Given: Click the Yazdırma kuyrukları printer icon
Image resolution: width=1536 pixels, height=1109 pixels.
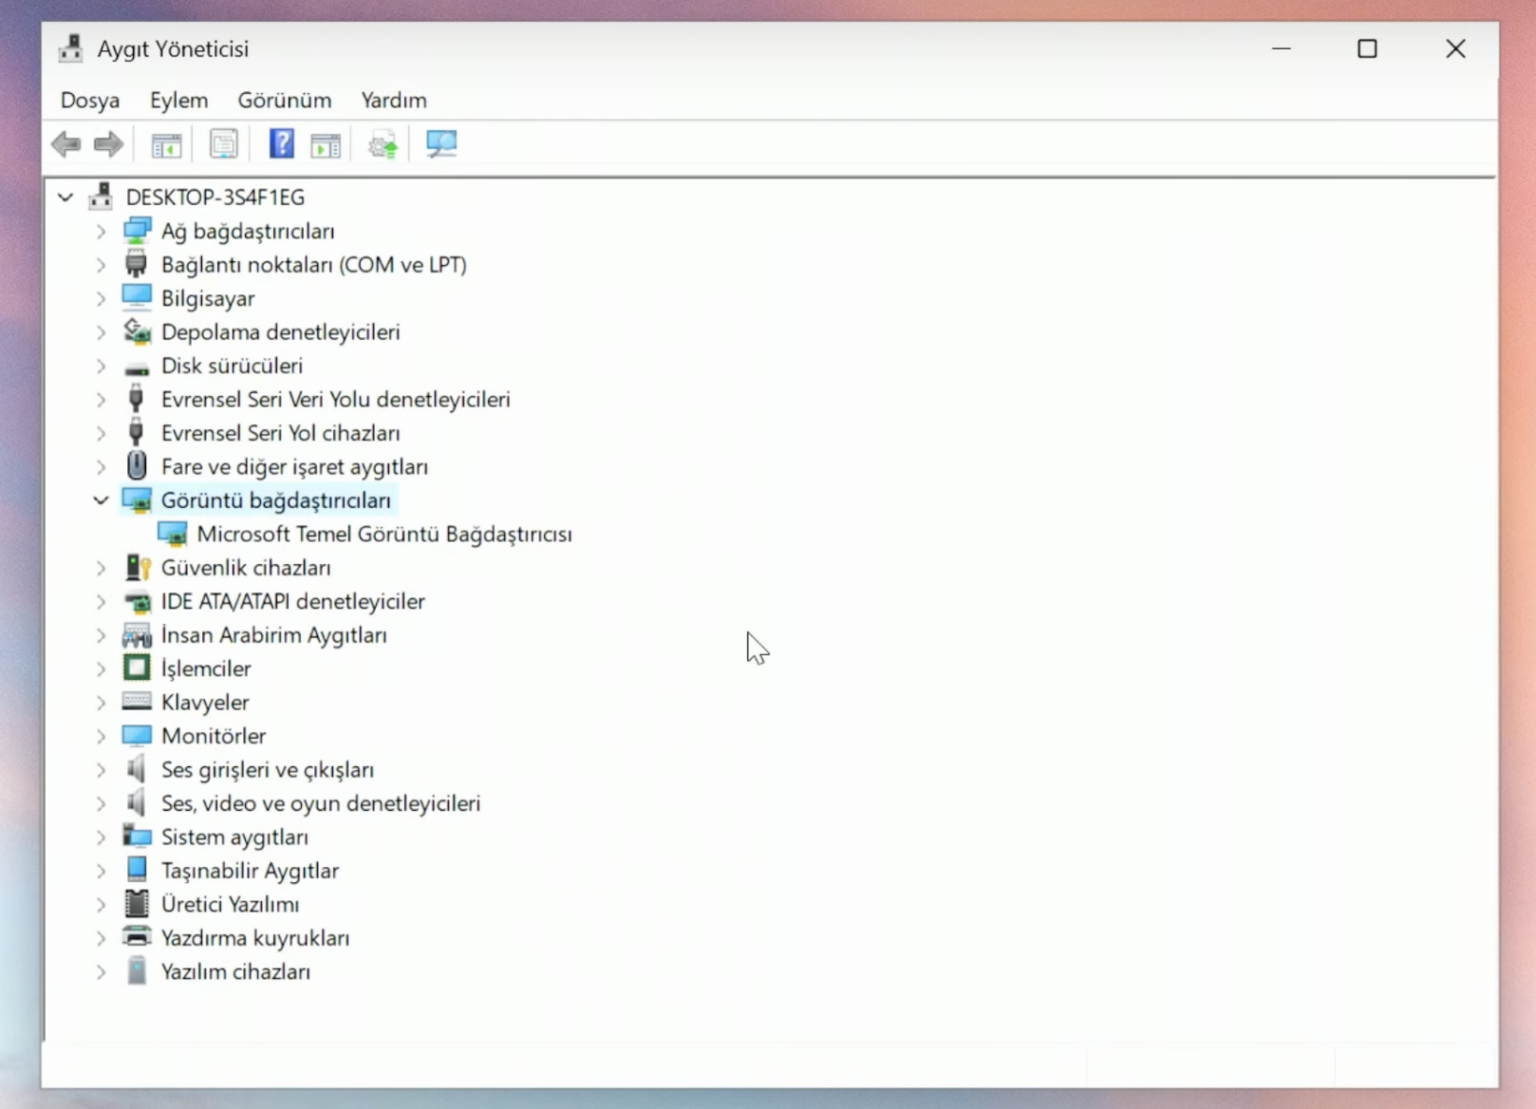Looking at the screenshot, I should click(137, 937).
